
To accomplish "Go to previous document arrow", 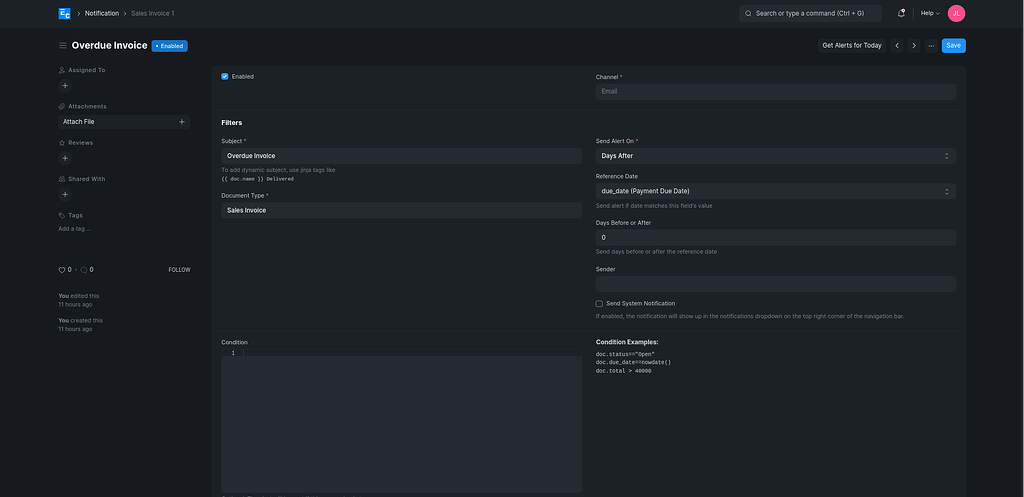I will 897,46.
